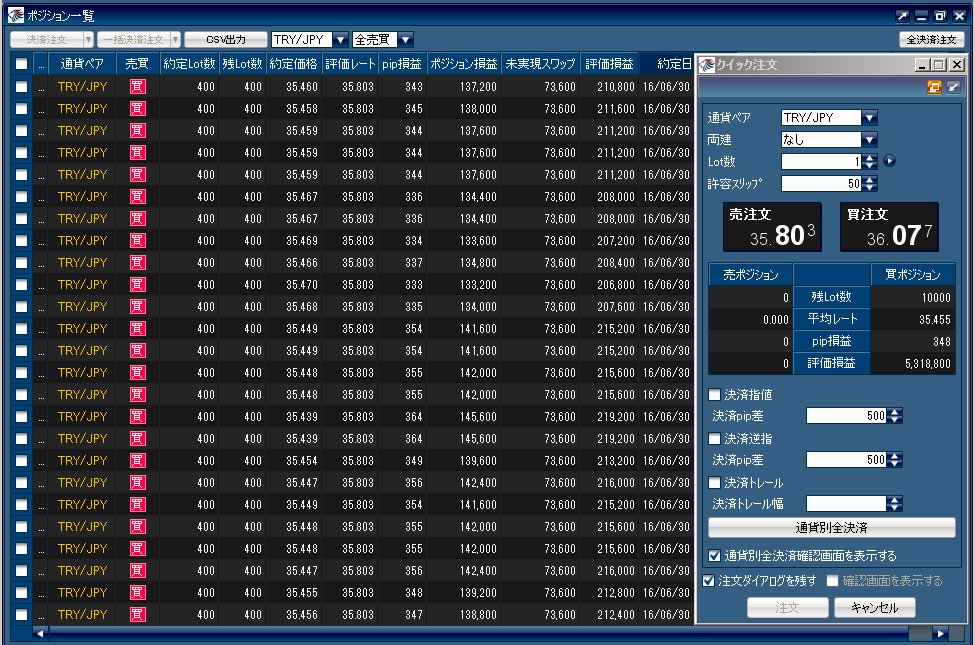
Task: Click the quick order panel logo icon
Action: pos(707,64)
